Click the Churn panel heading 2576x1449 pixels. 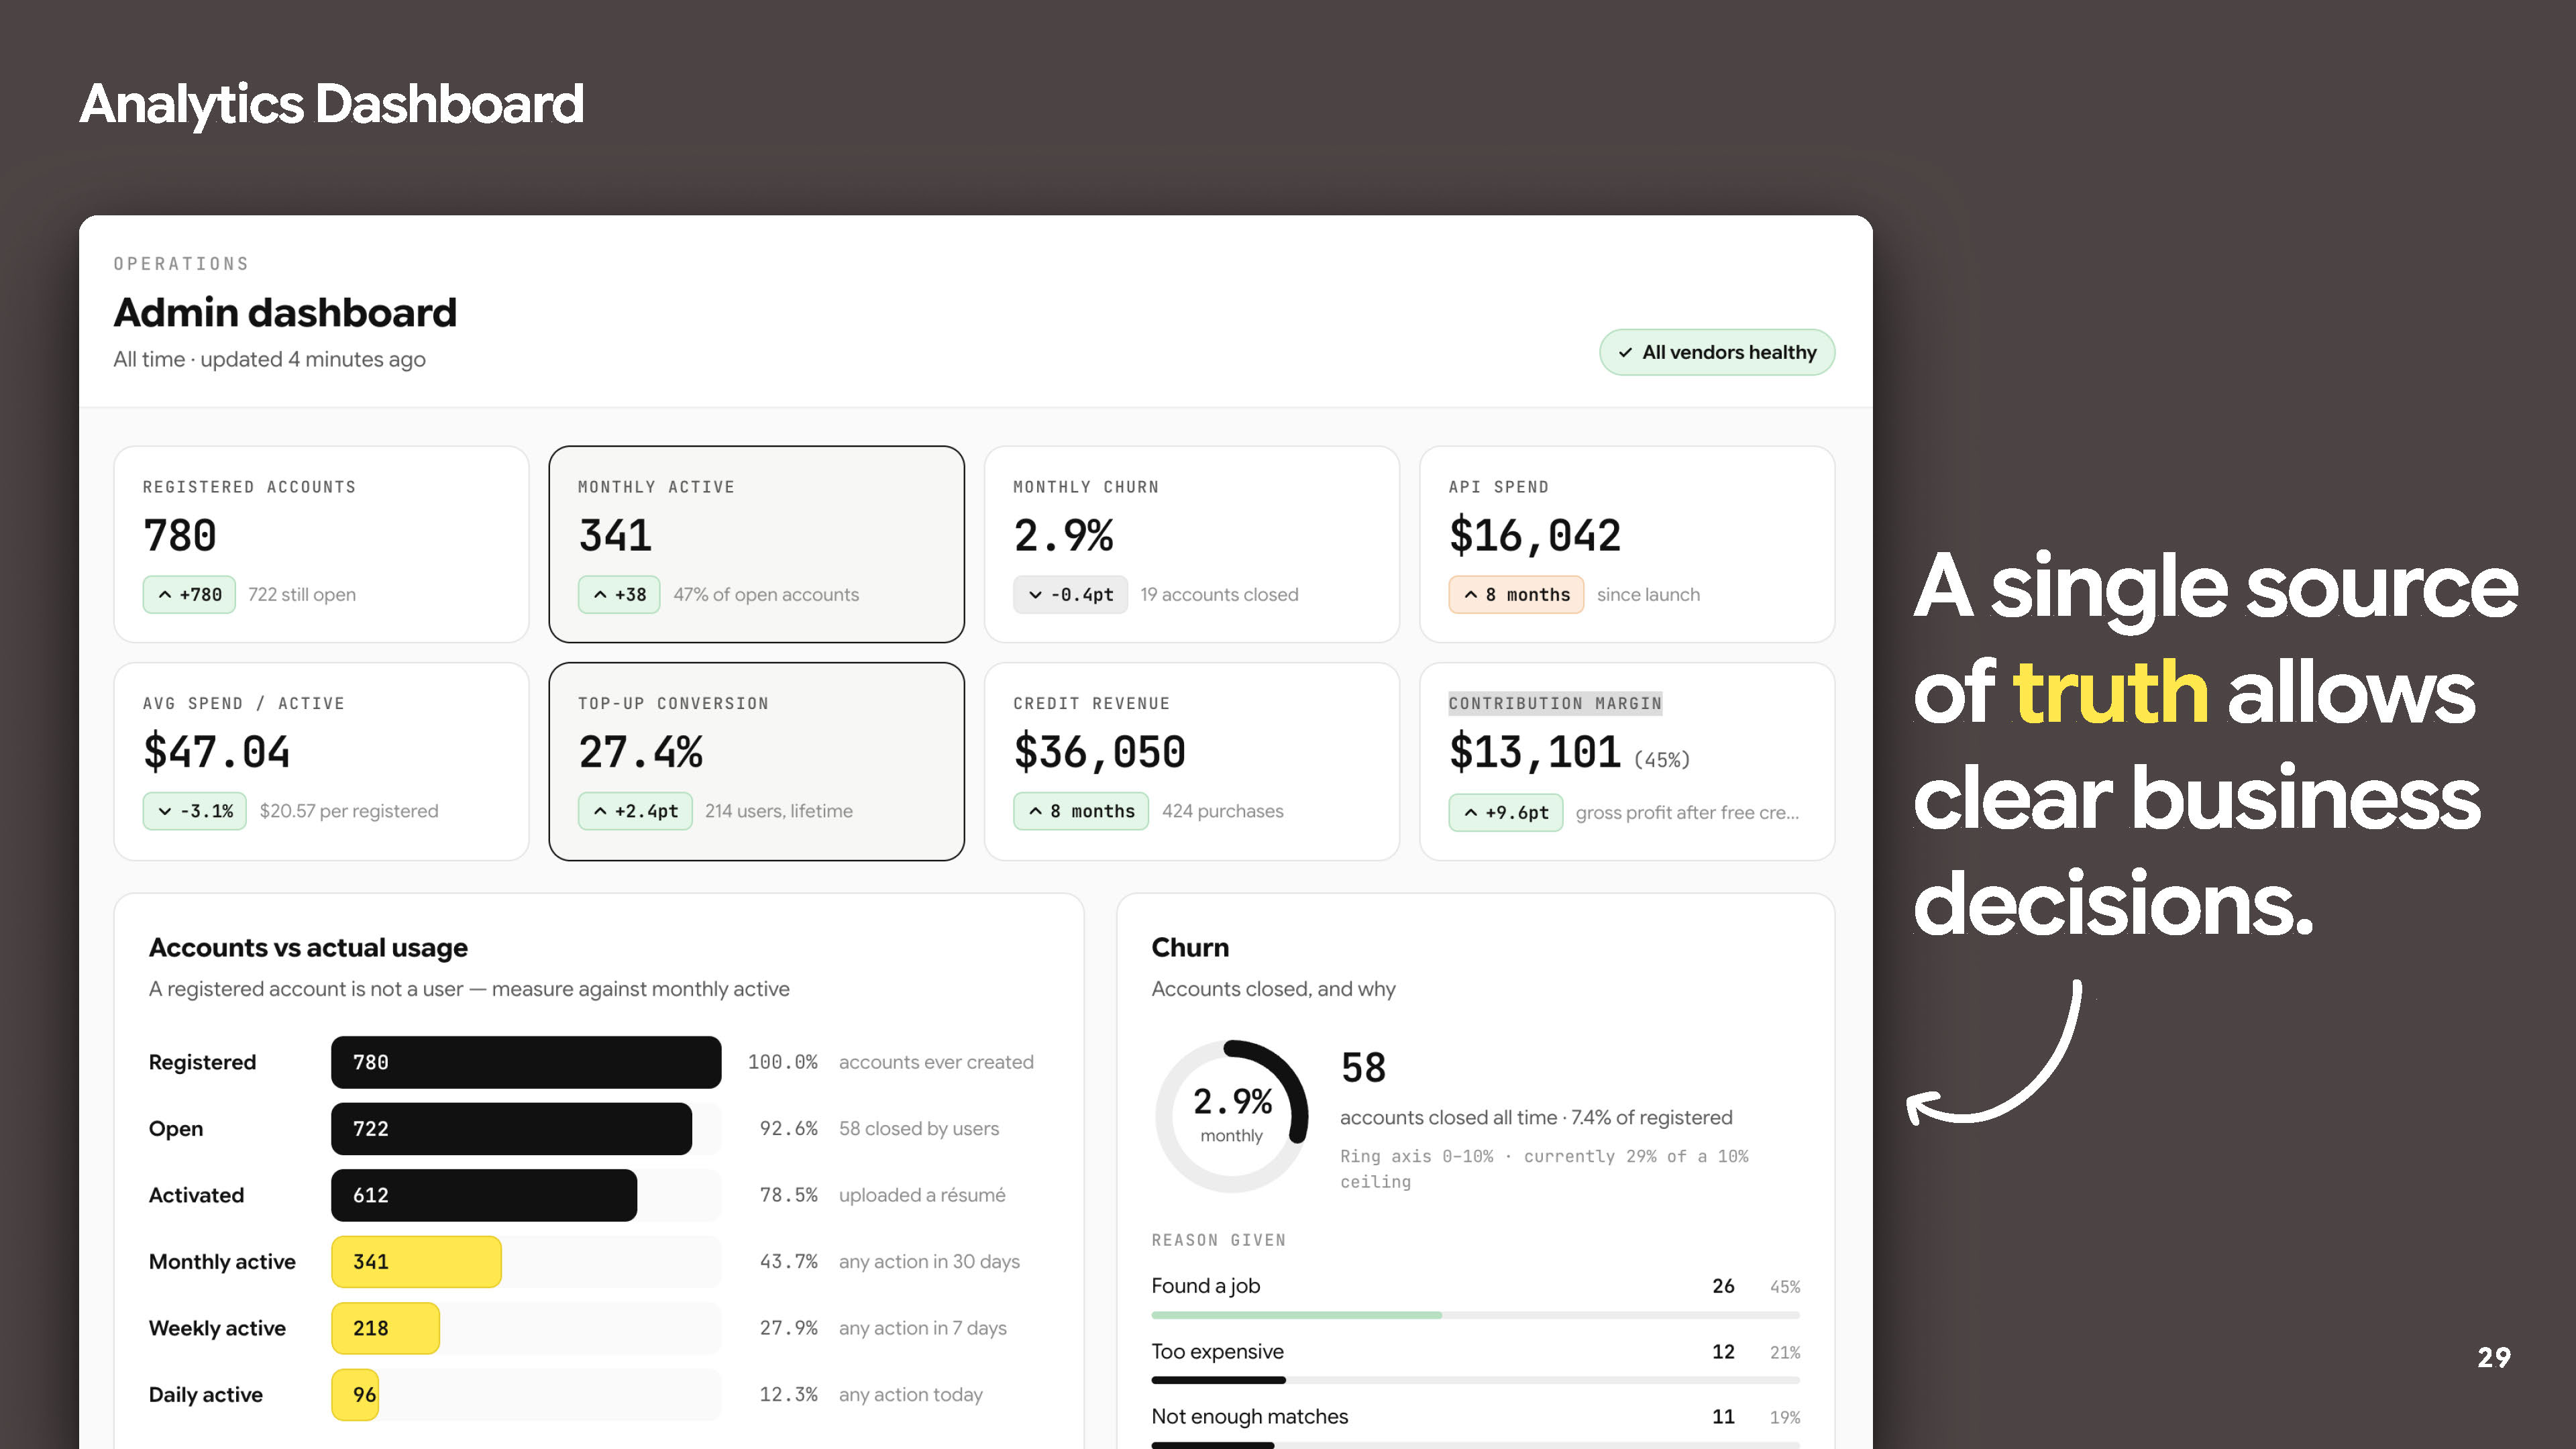[x=1190, y=947]
